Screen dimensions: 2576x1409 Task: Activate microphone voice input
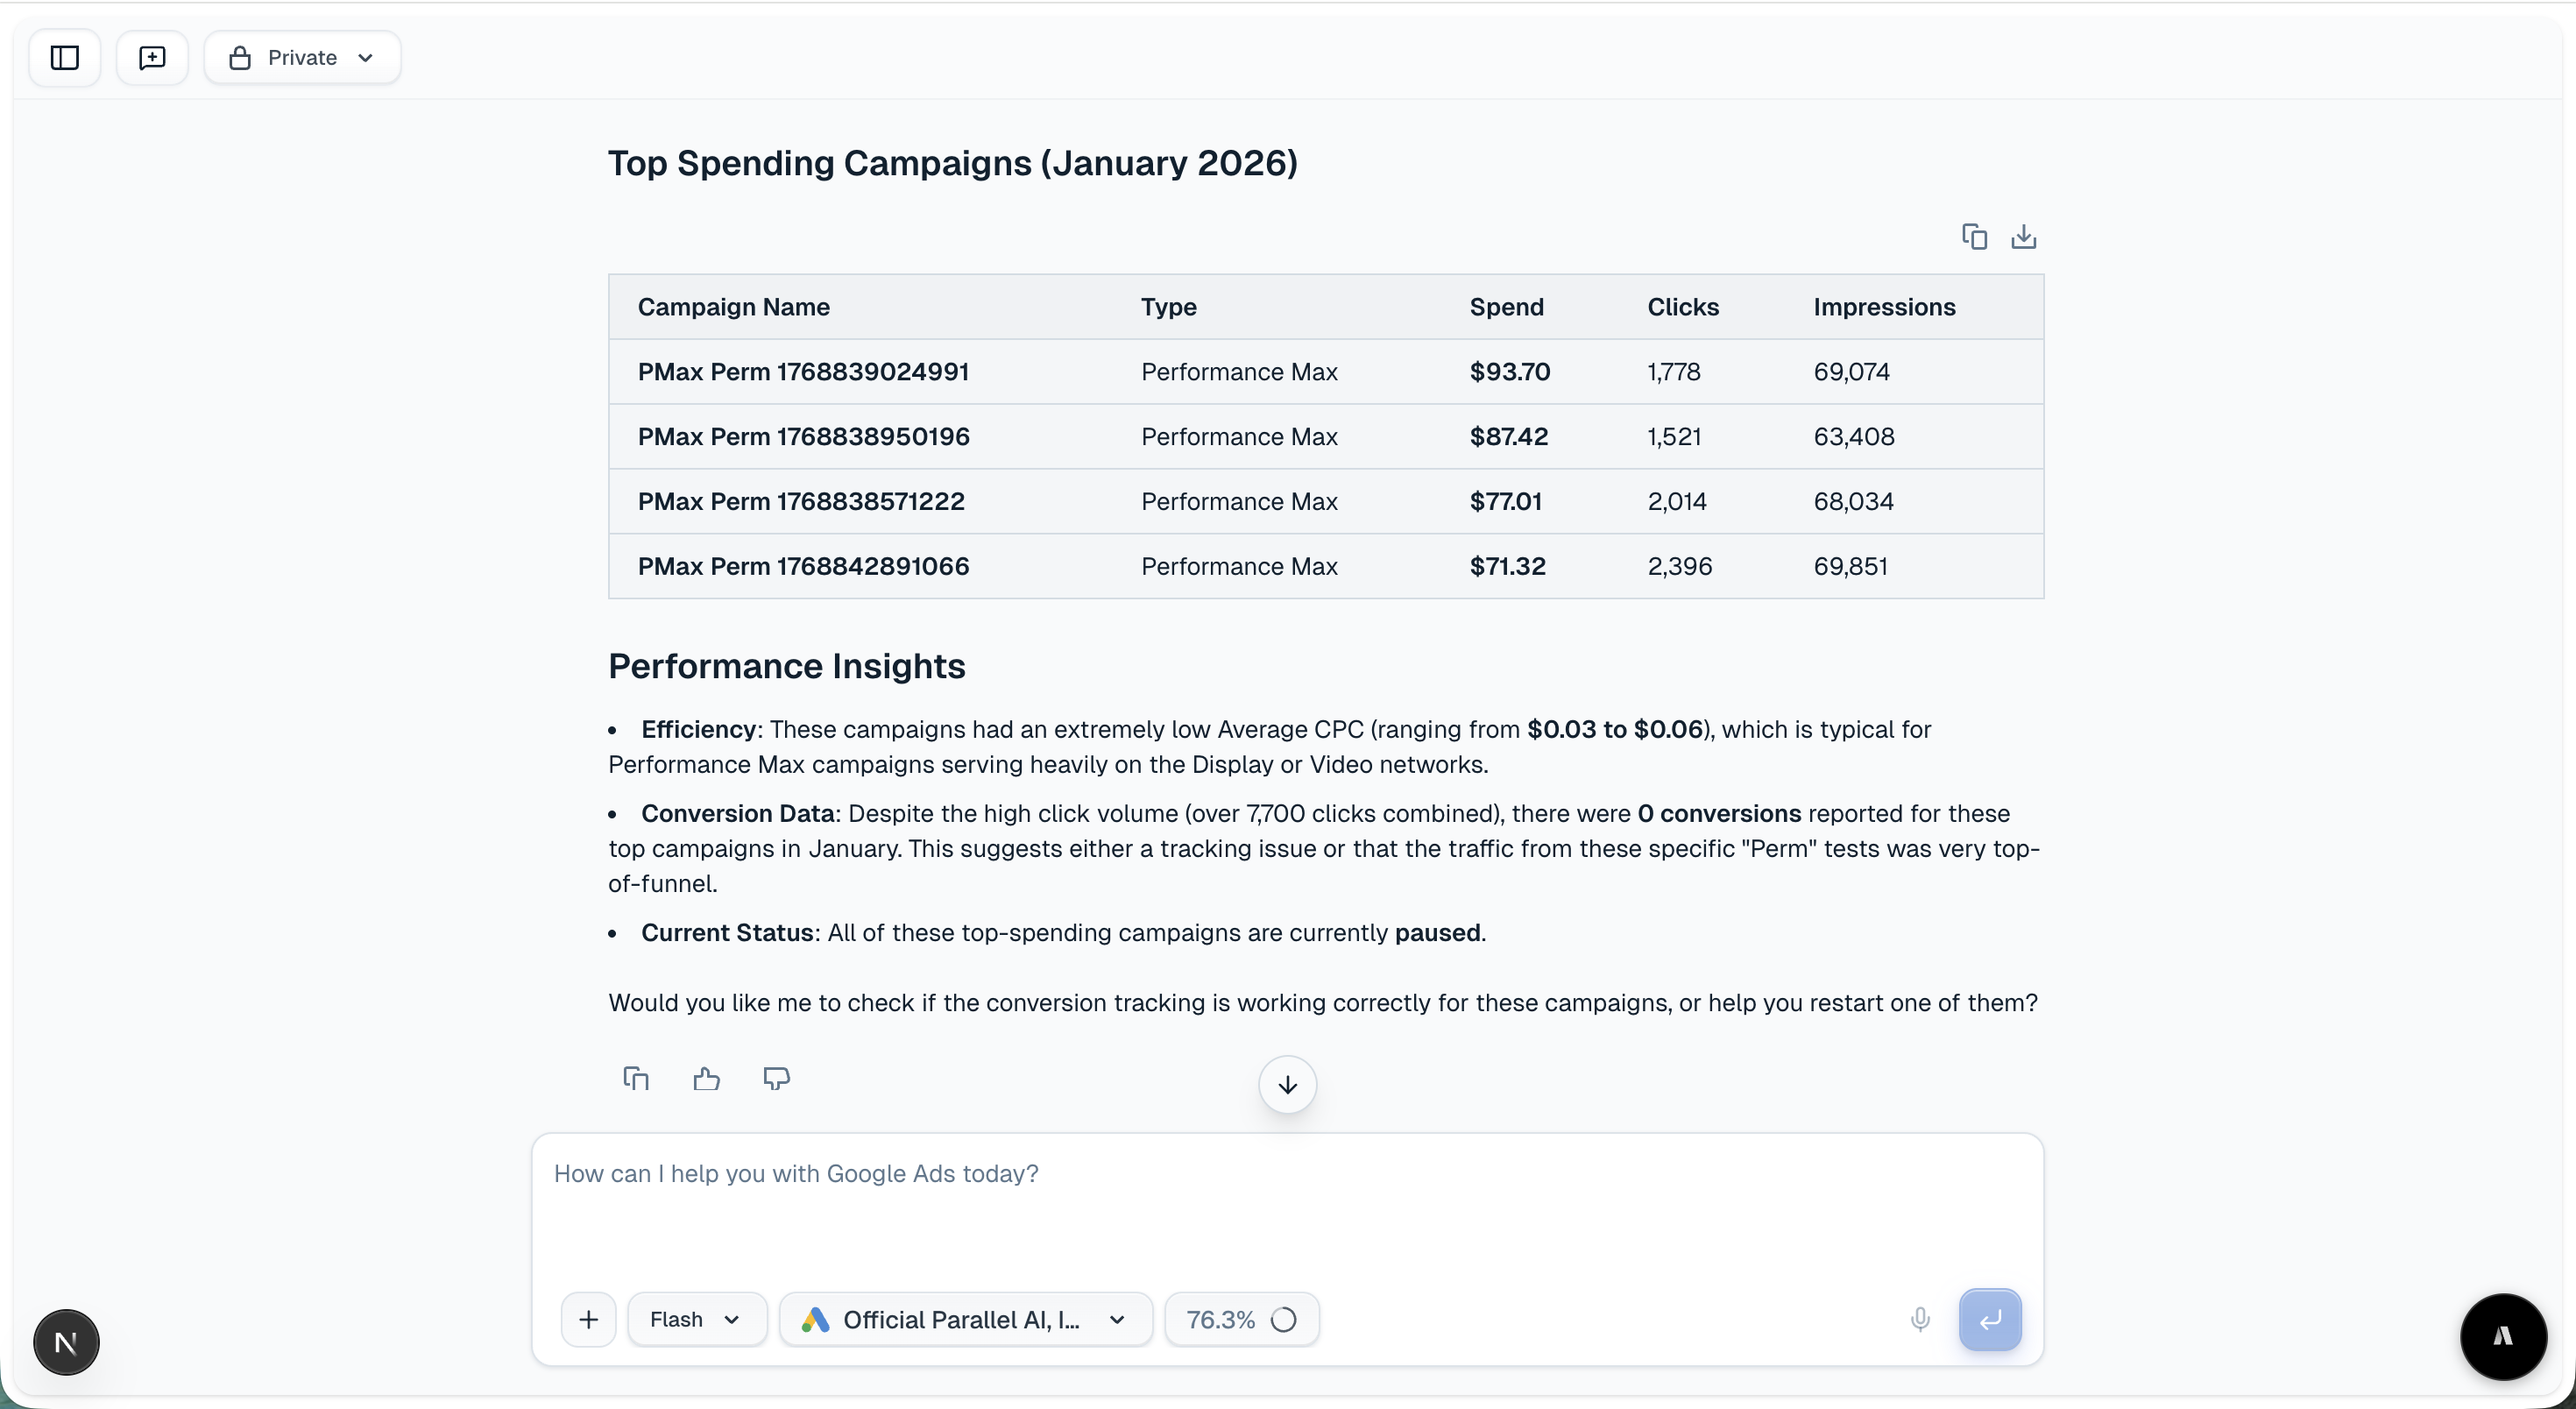click(x=1919, y=1319)
